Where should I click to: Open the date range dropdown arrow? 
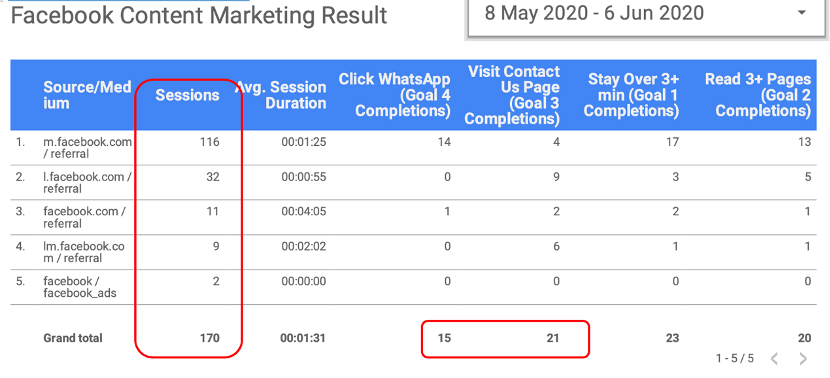click(x=801, y=13)
